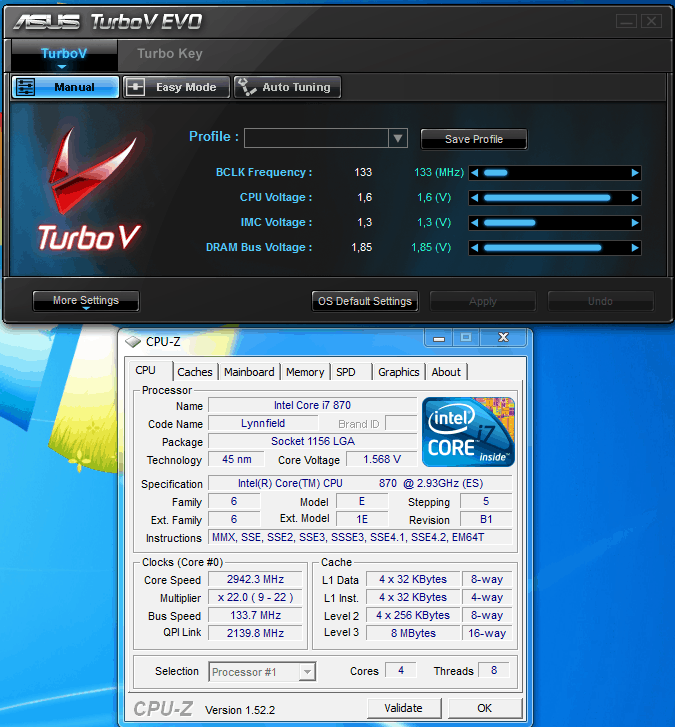Viewport: 675px width, 727px height.
Task: Expand More Settings
Action: pyautogui.click(x=86, y=301)
